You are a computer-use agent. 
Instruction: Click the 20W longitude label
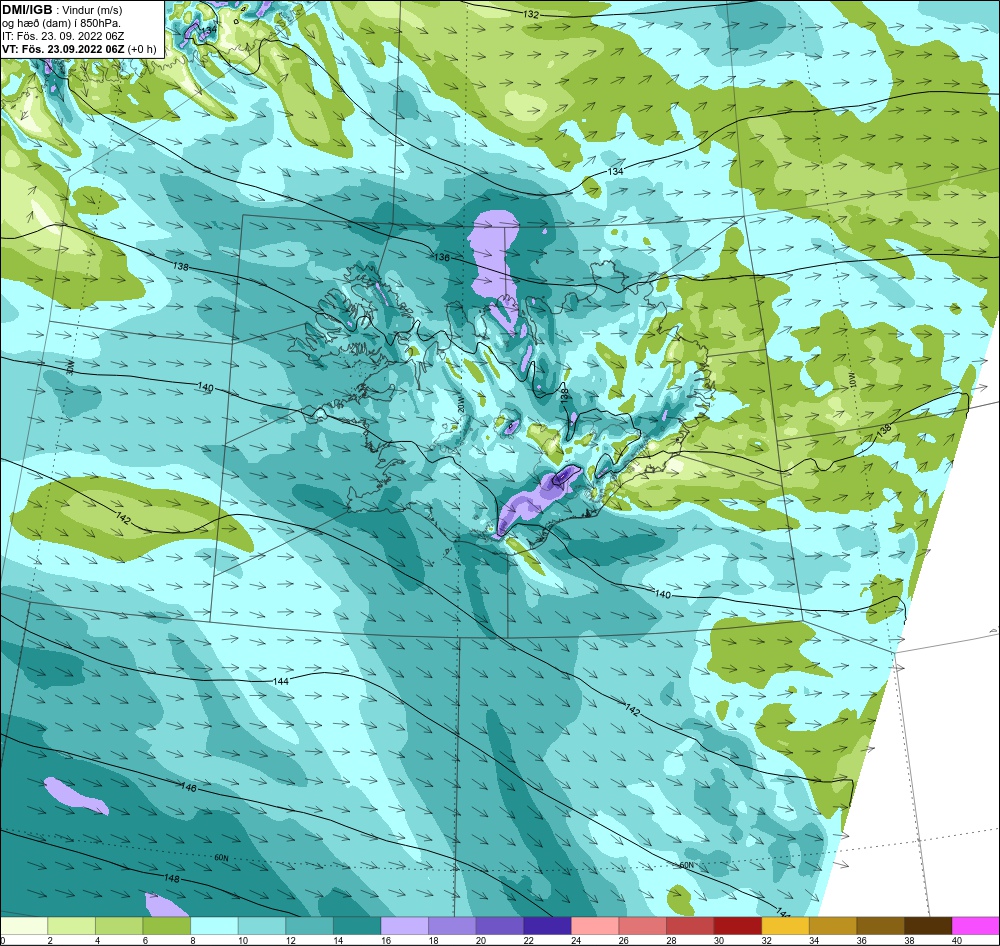click(460, 406)
